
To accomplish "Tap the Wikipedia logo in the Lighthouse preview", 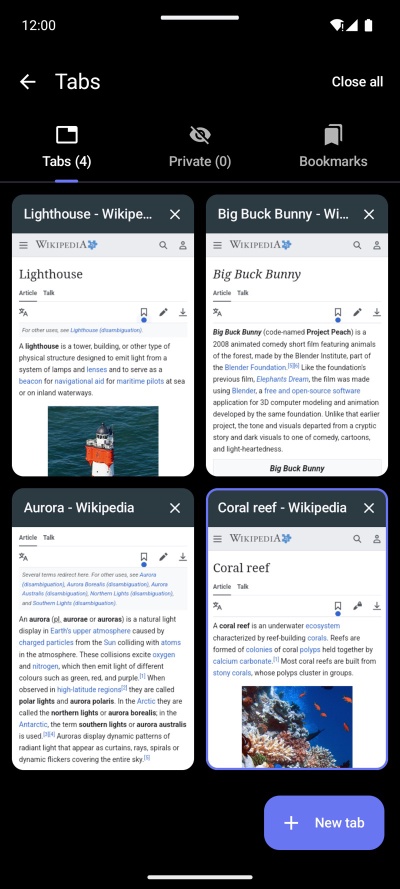I will coord(66,245).
